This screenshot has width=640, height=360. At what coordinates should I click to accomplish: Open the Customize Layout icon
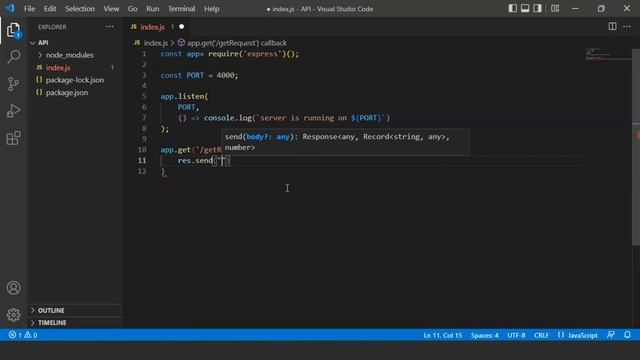pyautogui.click(x=555, y=8)
